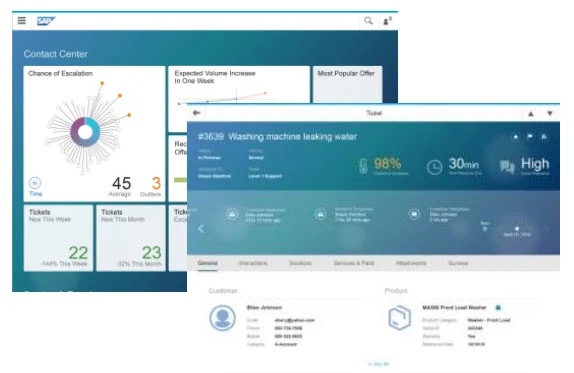Click the green '23' monthly ticket count
The image size is (574, 373).
(x=152, y=253)
